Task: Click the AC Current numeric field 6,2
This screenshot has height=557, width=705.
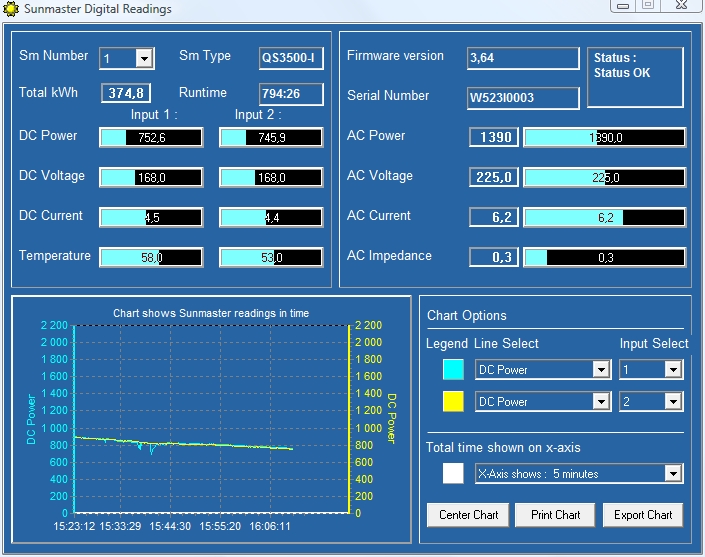Action: point(494,217)
